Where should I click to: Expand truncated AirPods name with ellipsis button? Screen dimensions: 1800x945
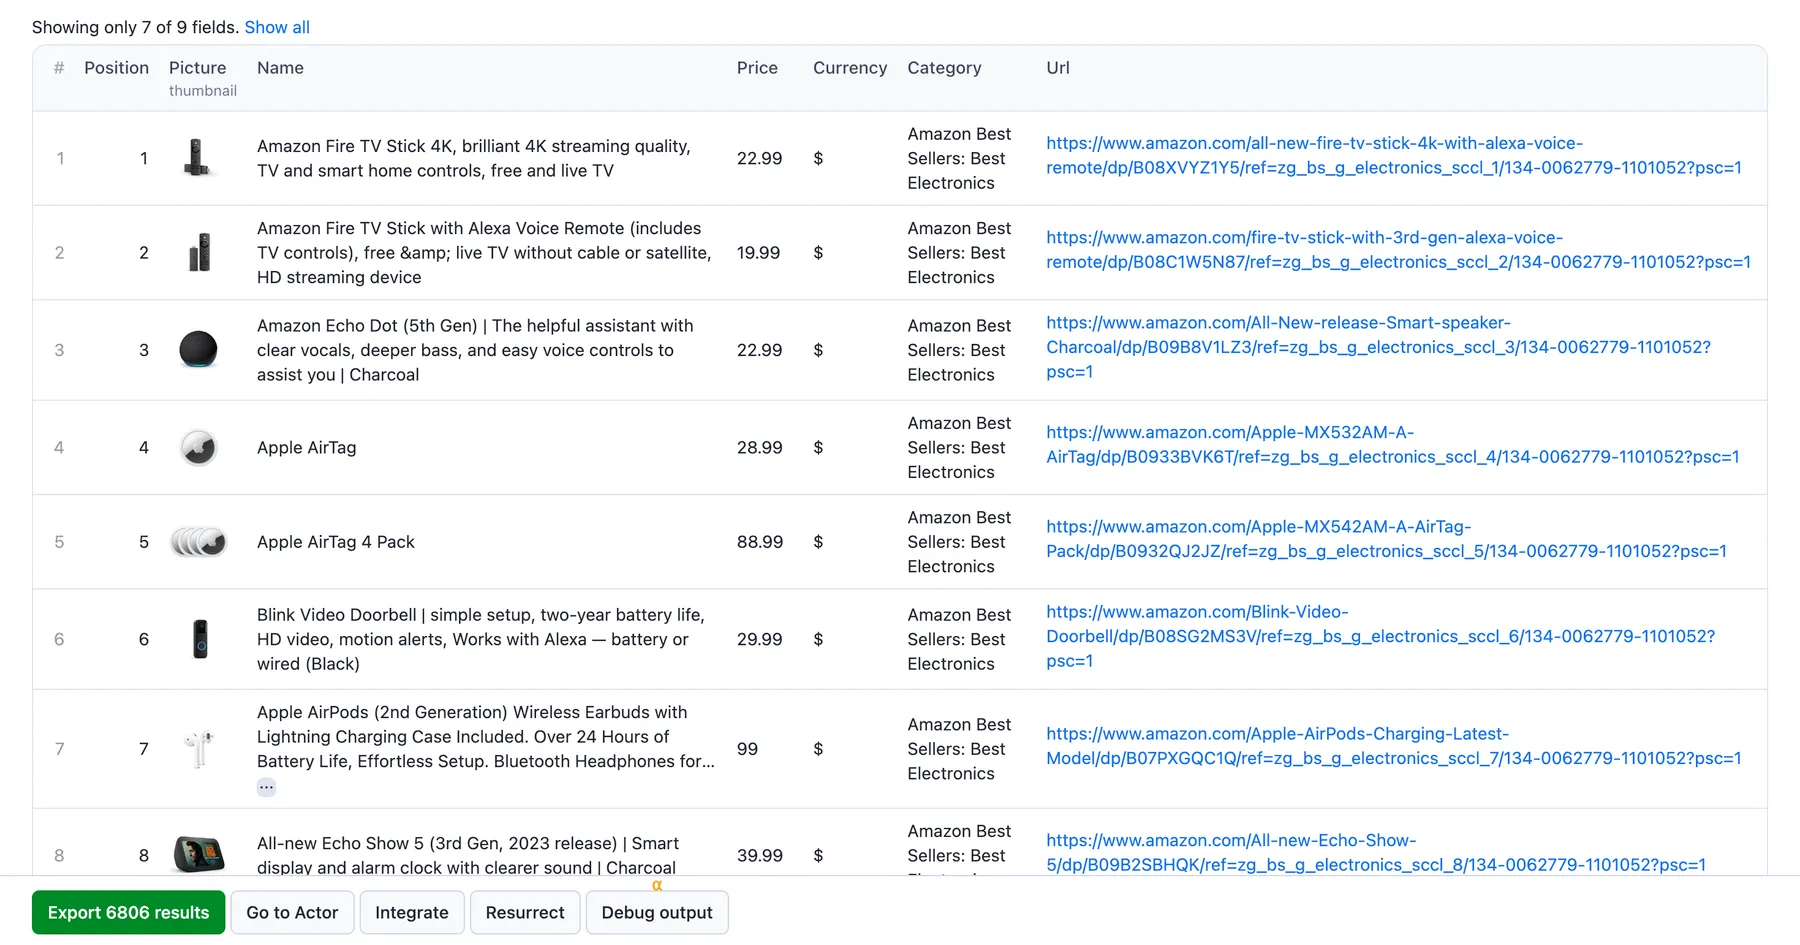point(266,787)
